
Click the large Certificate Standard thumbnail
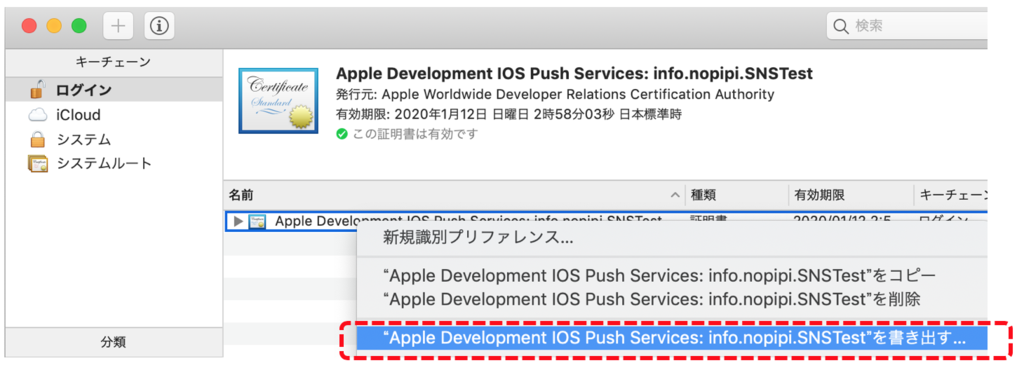click(x=278, y=100)
